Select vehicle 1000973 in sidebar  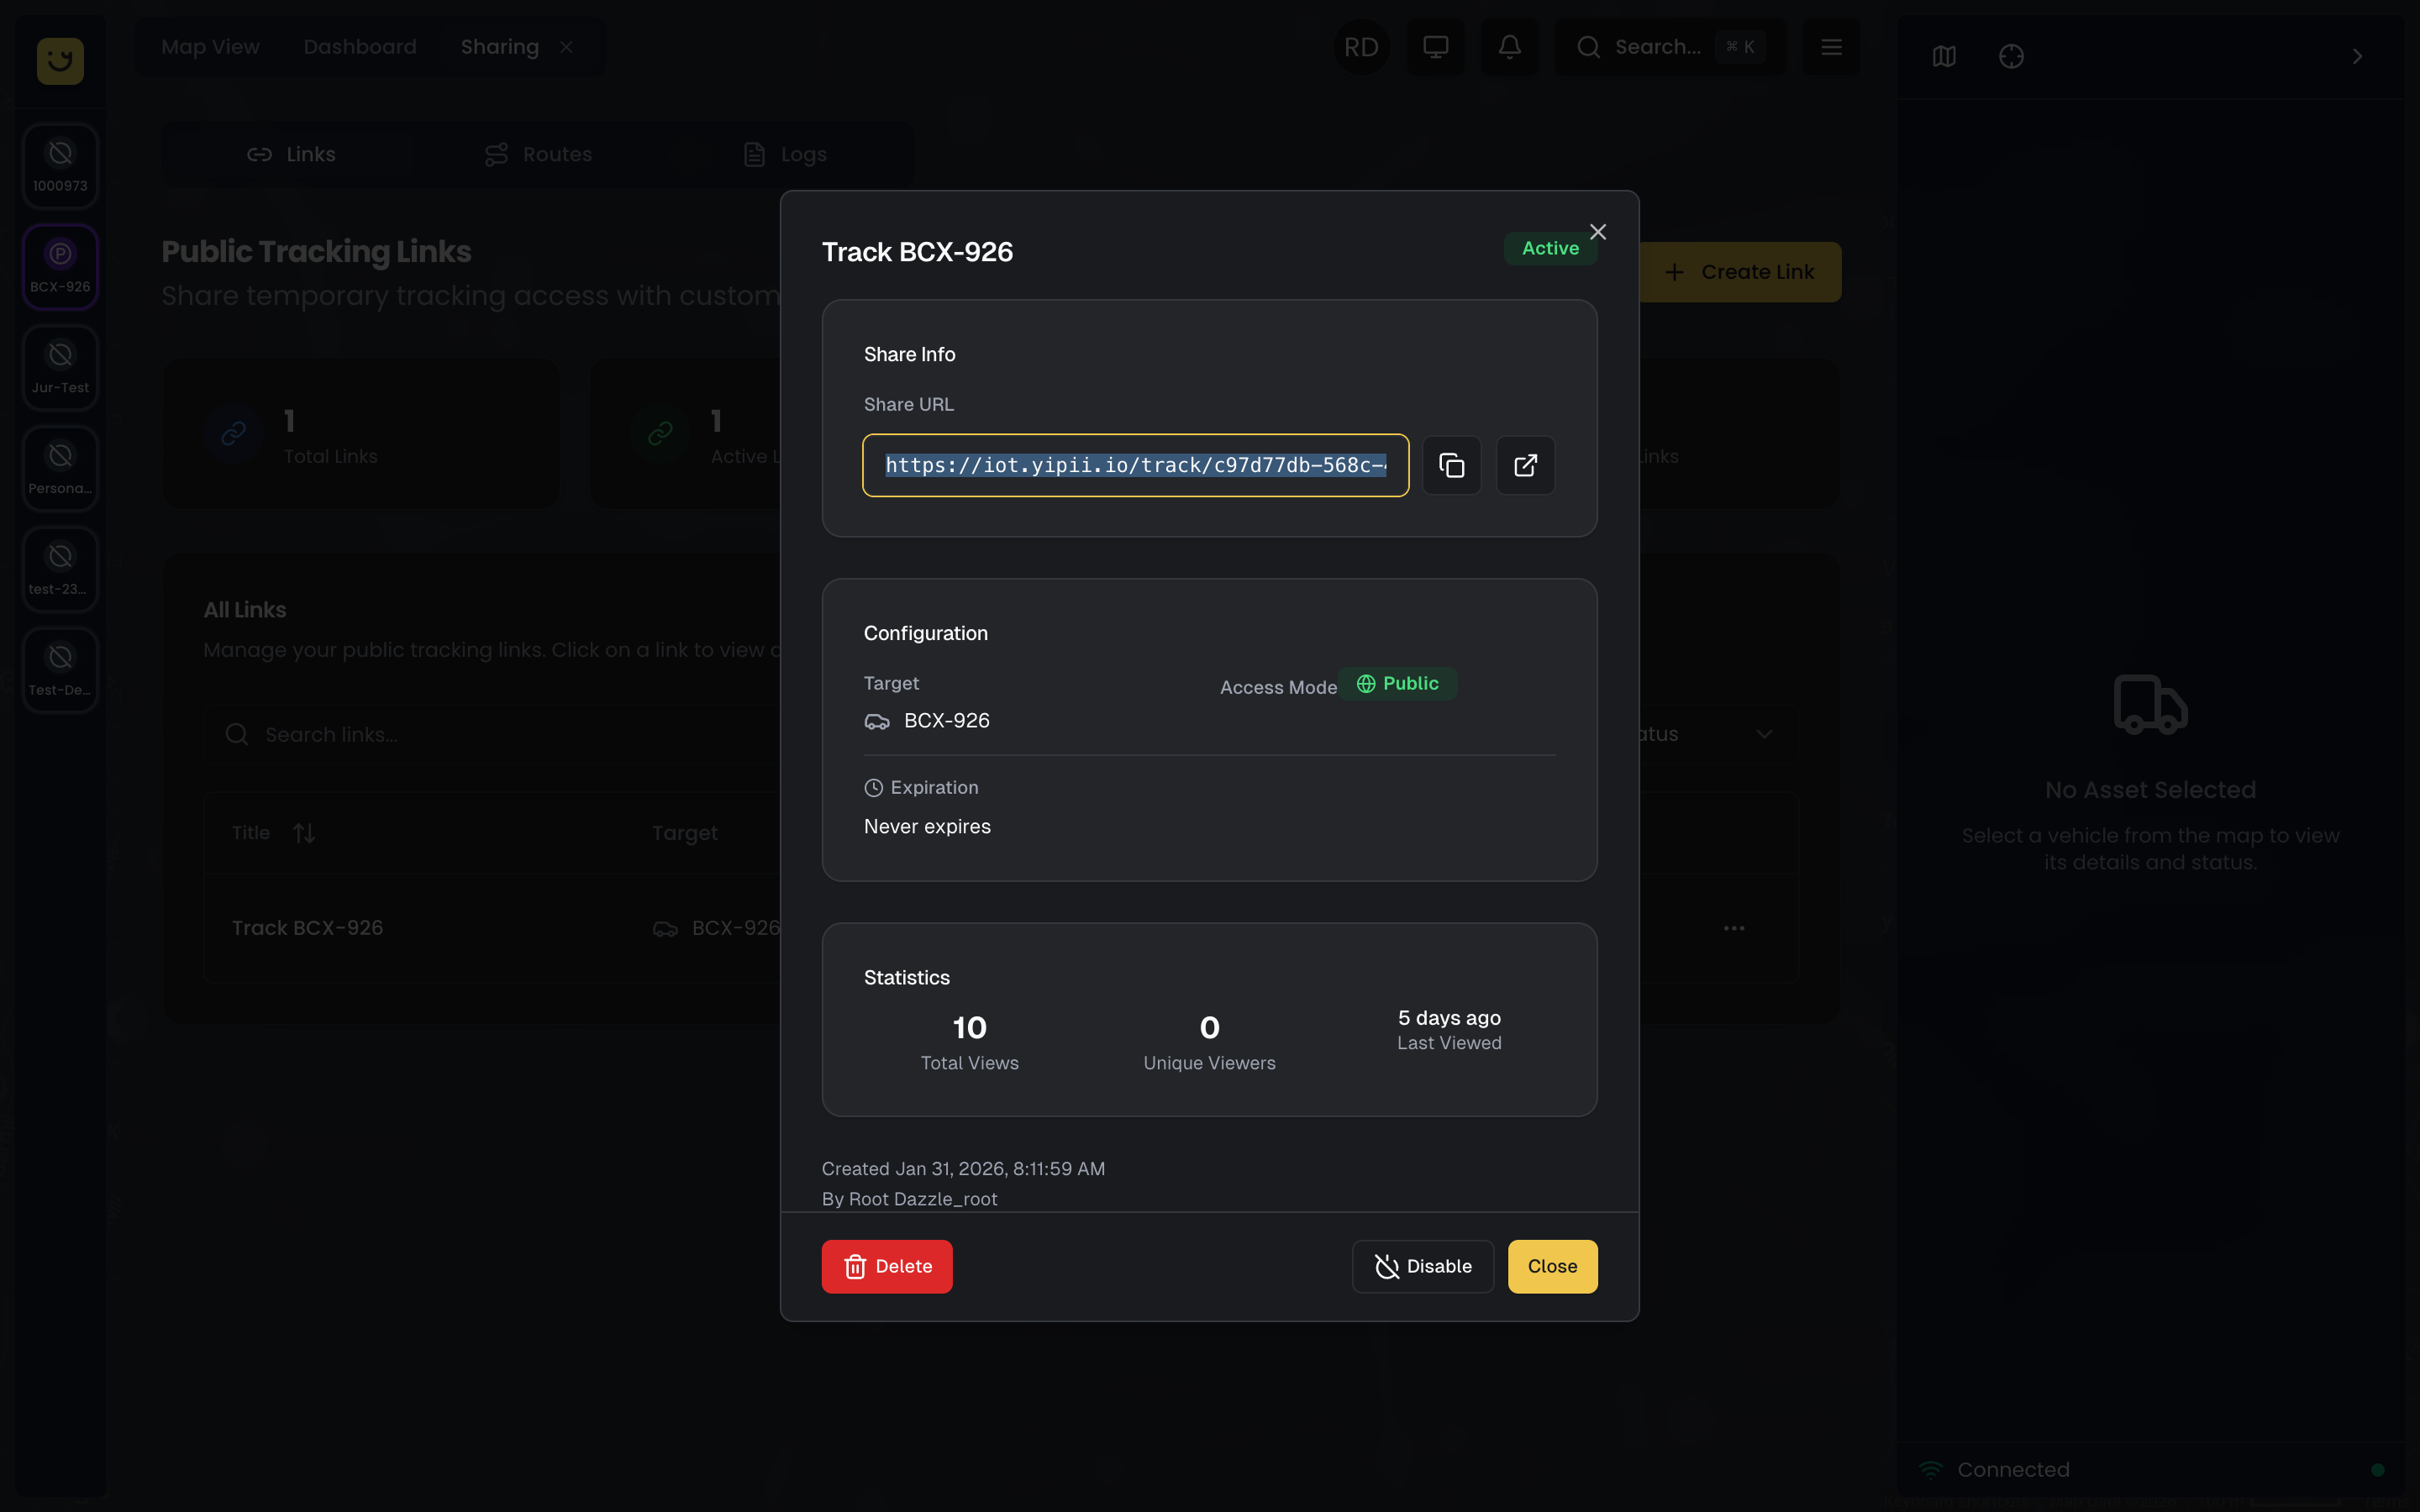(x=60, y=166)
